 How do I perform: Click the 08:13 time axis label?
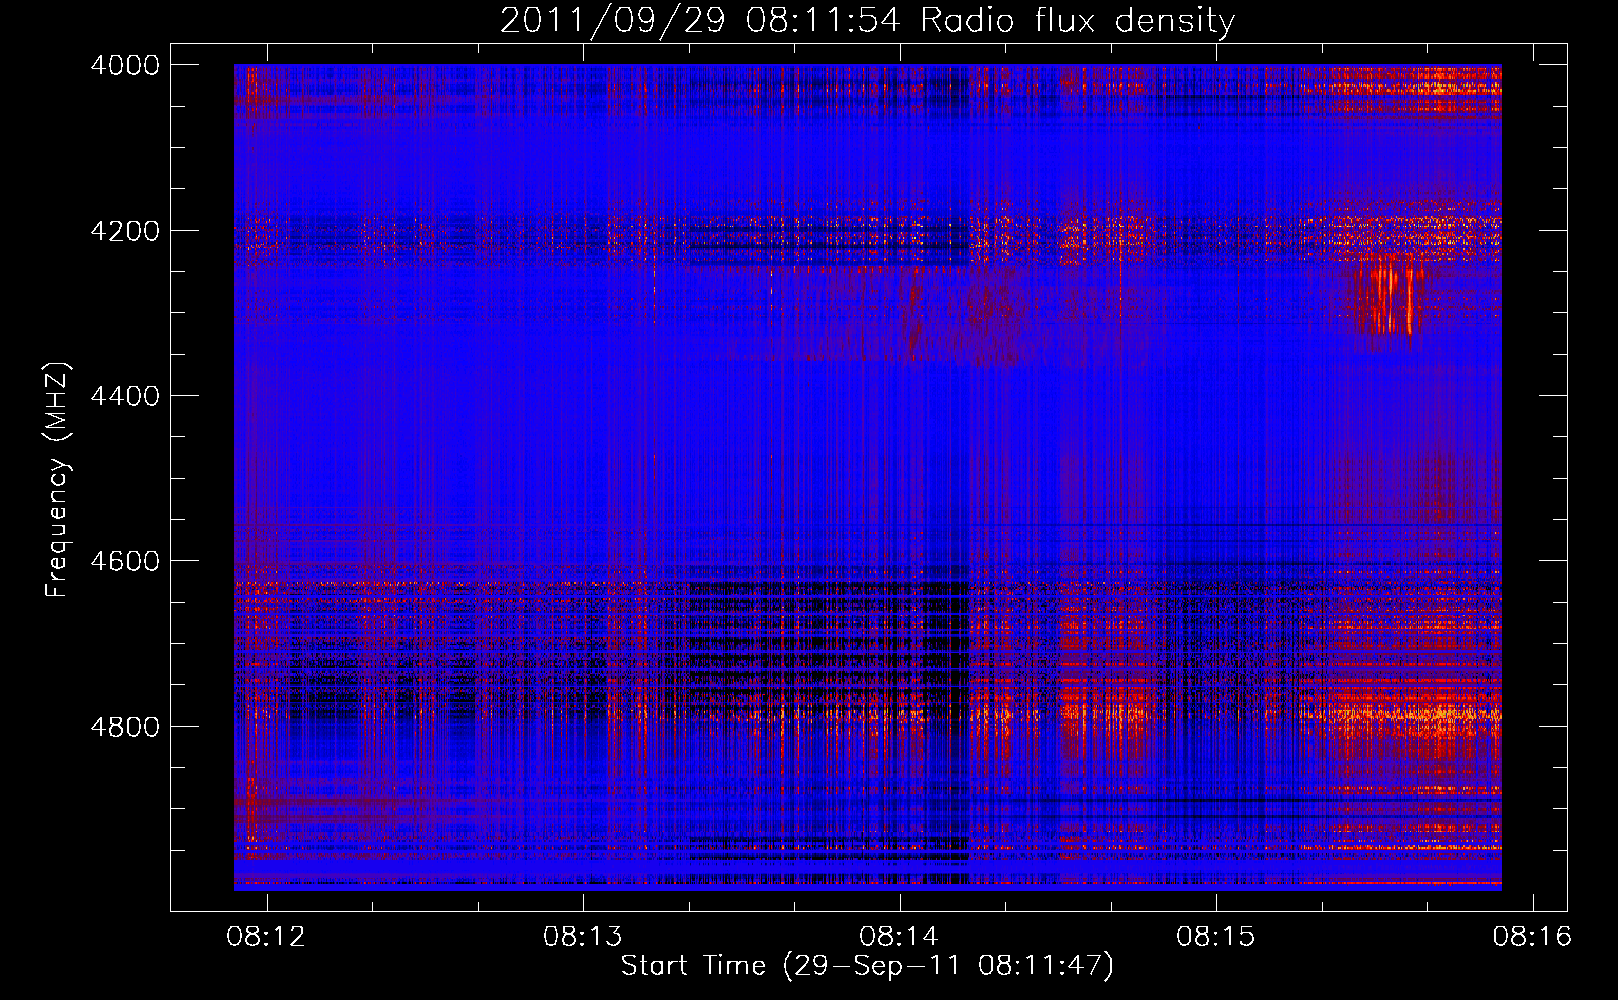(x=582, y=937)
